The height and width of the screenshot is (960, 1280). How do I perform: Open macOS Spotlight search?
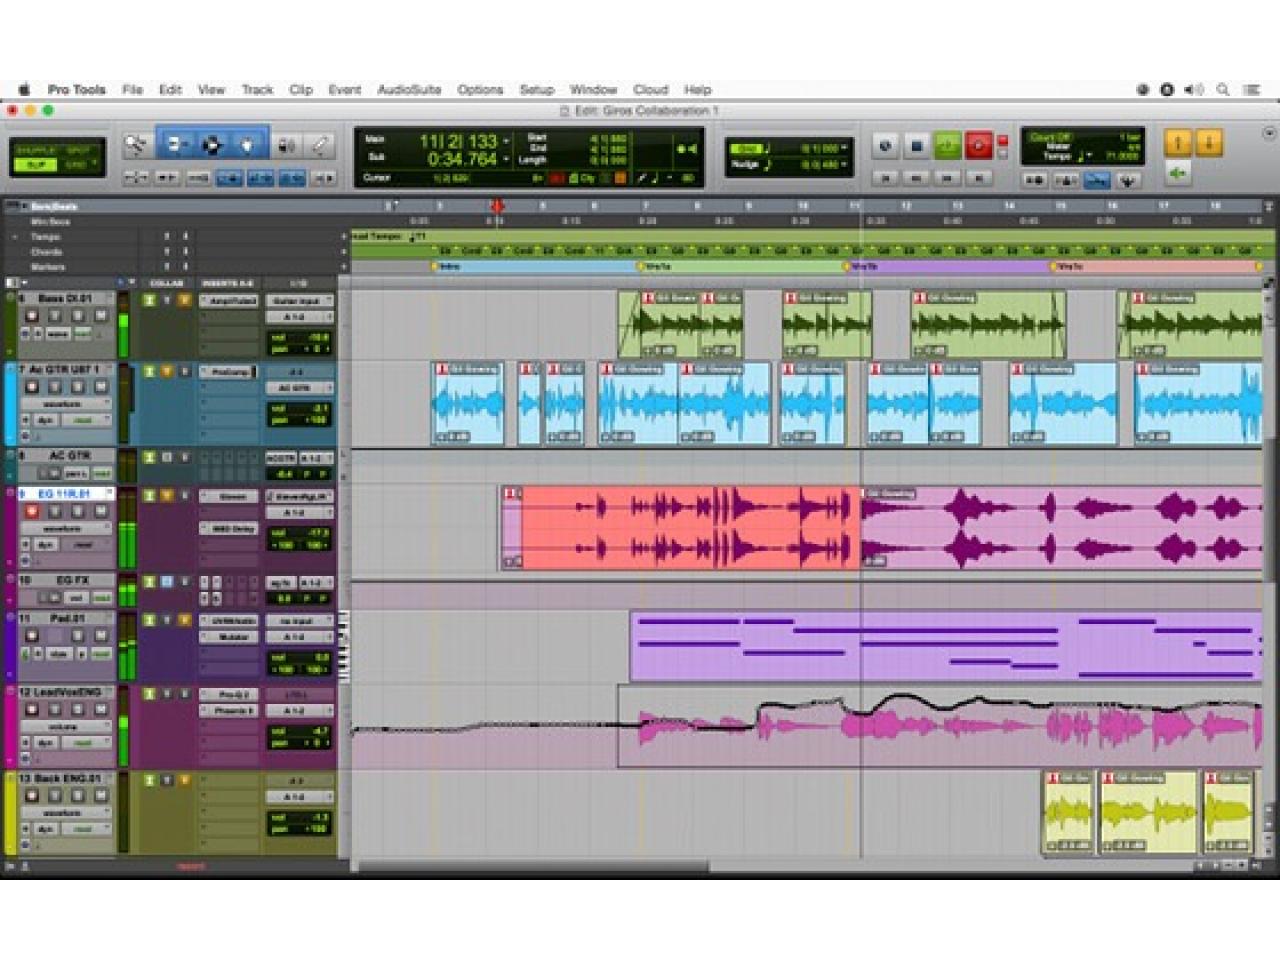1222,90
